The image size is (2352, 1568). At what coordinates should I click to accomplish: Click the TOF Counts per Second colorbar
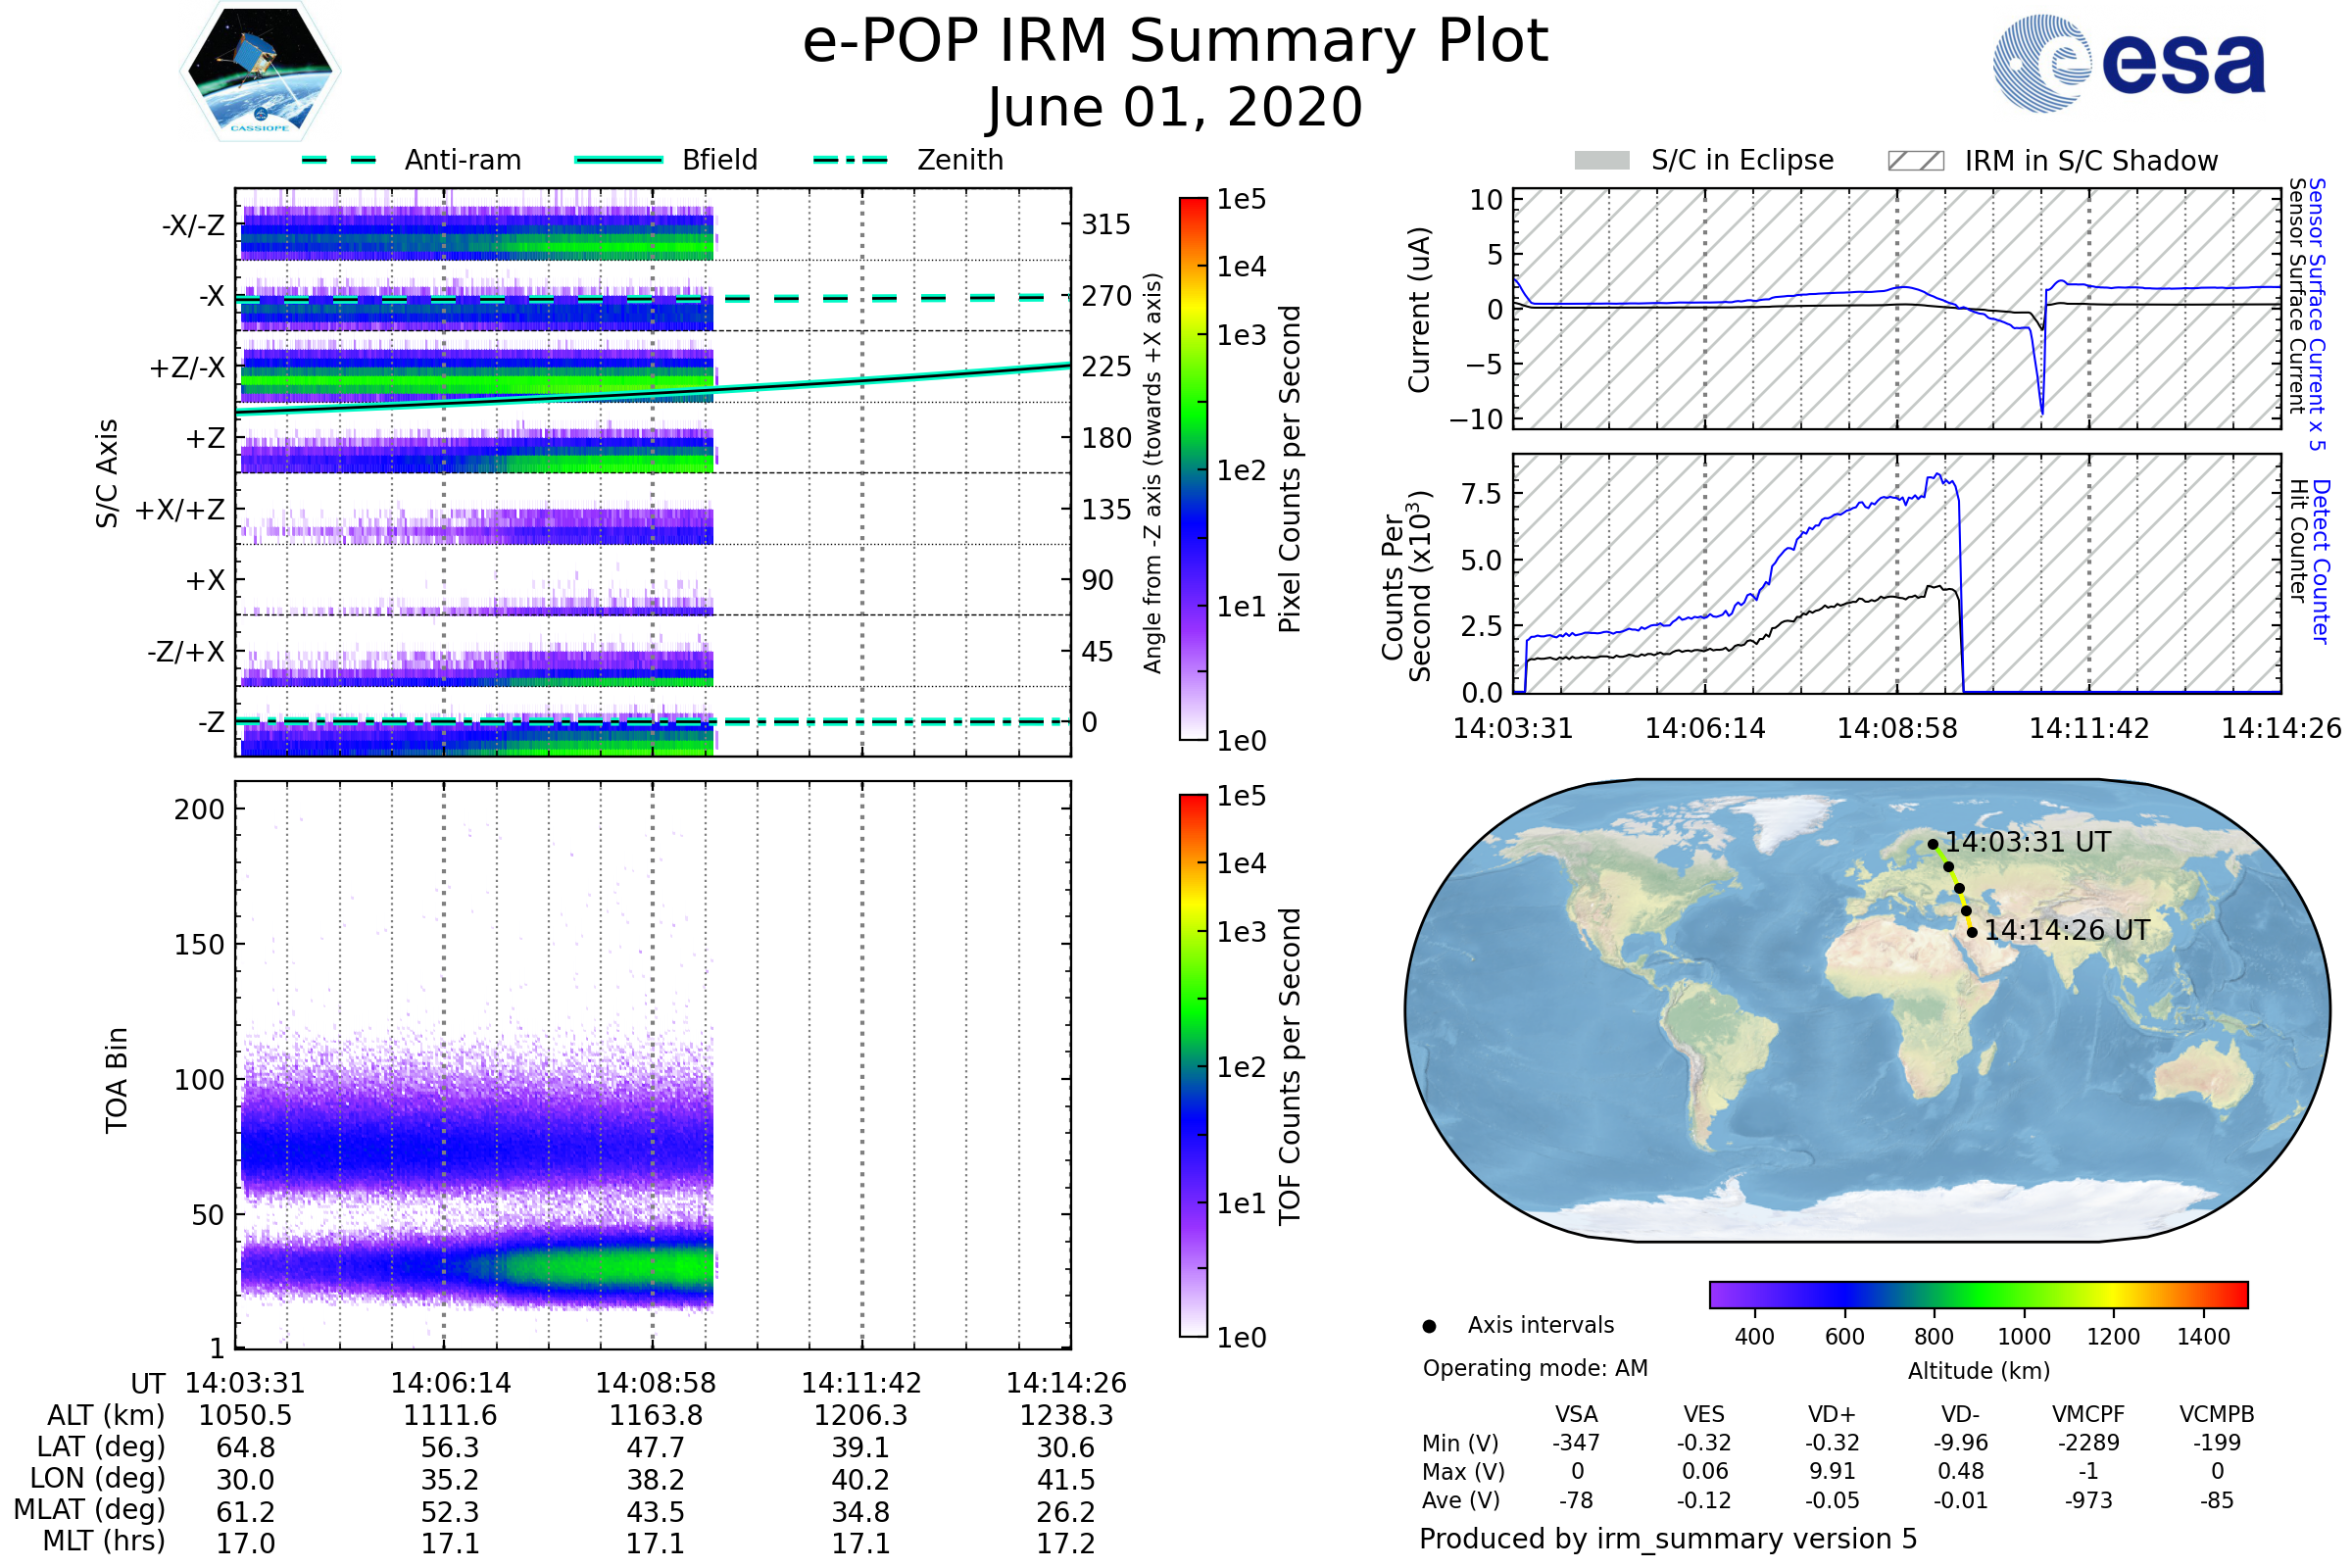[1193, 1065]
